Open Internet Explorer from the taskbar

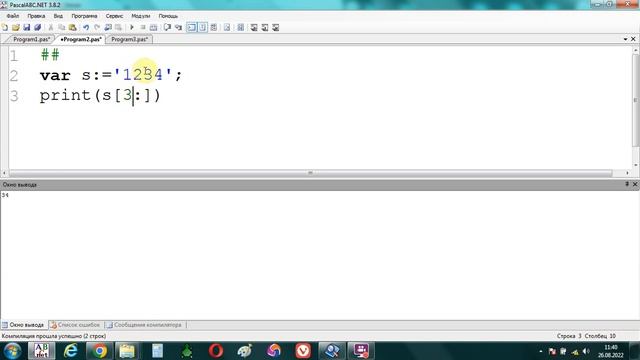tap(70, 351)
